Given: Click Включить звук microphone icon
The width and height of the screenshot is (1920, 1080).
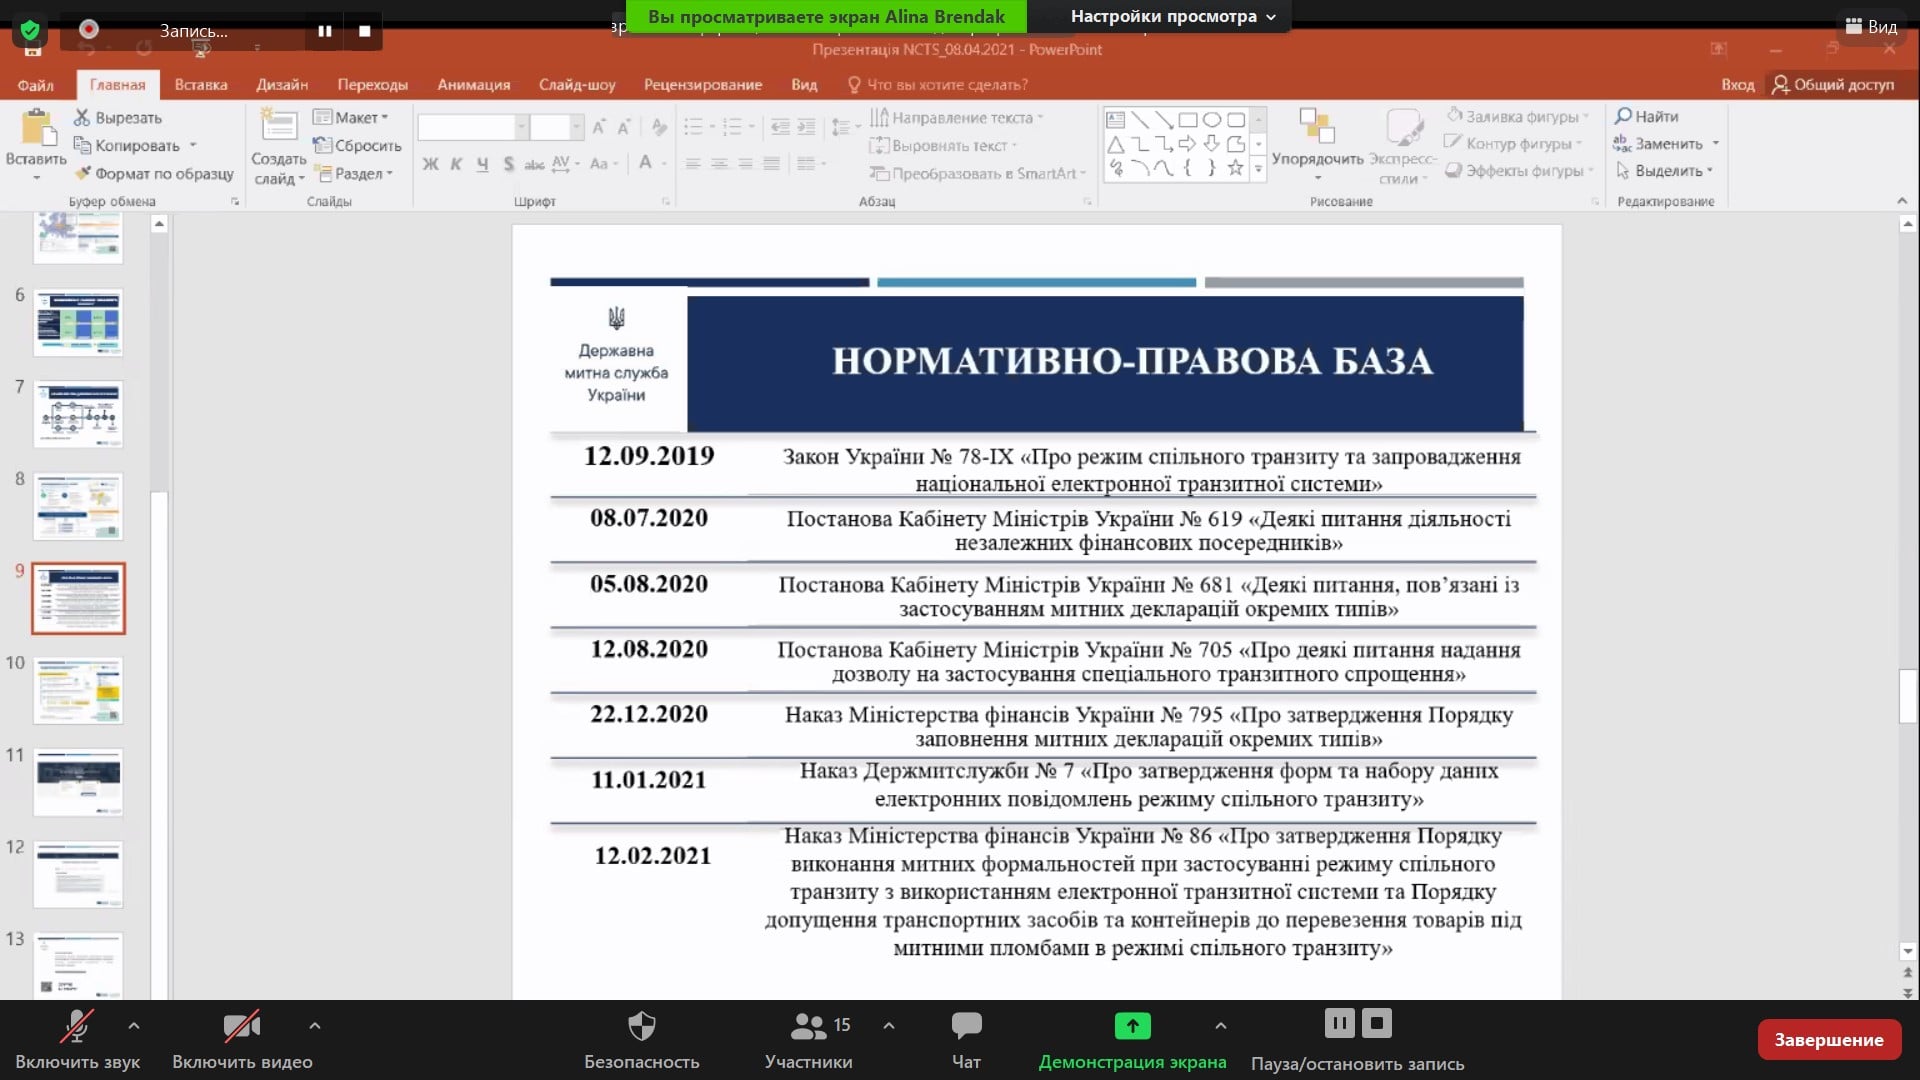Looking at the screenshot, I should tap(77, 1027).
